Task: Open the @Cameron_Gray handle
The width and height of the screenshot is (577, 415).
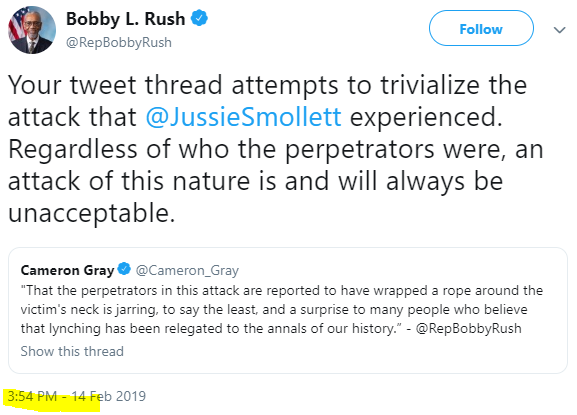Action: (x=187, y=271)
